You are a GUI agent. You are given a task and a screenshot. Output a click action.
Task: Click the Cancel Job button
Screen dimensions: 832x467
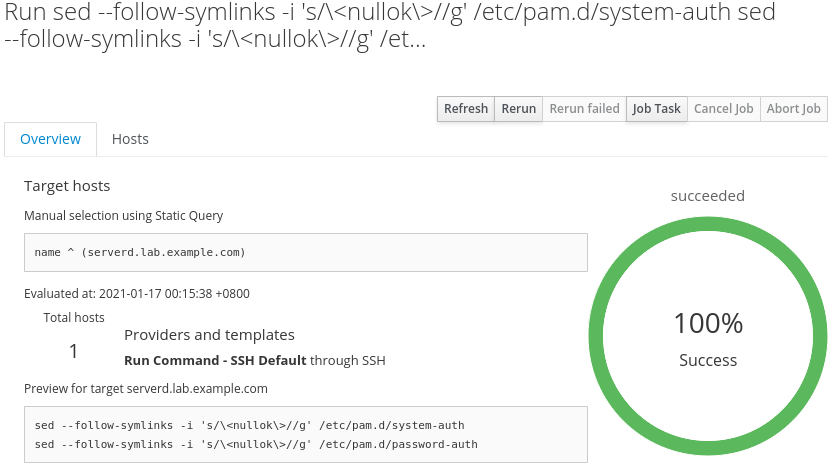[x=723, y=109]
